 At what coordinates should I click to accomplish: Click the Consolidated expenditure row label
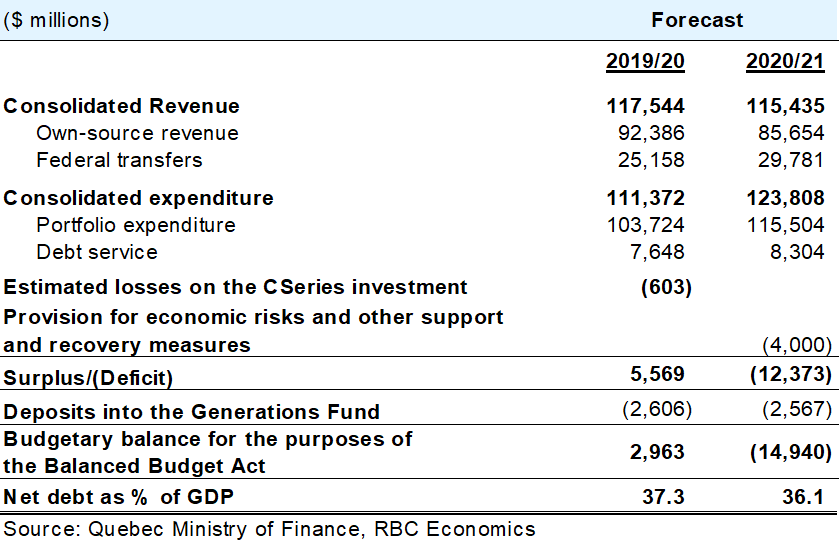(139, 198)
